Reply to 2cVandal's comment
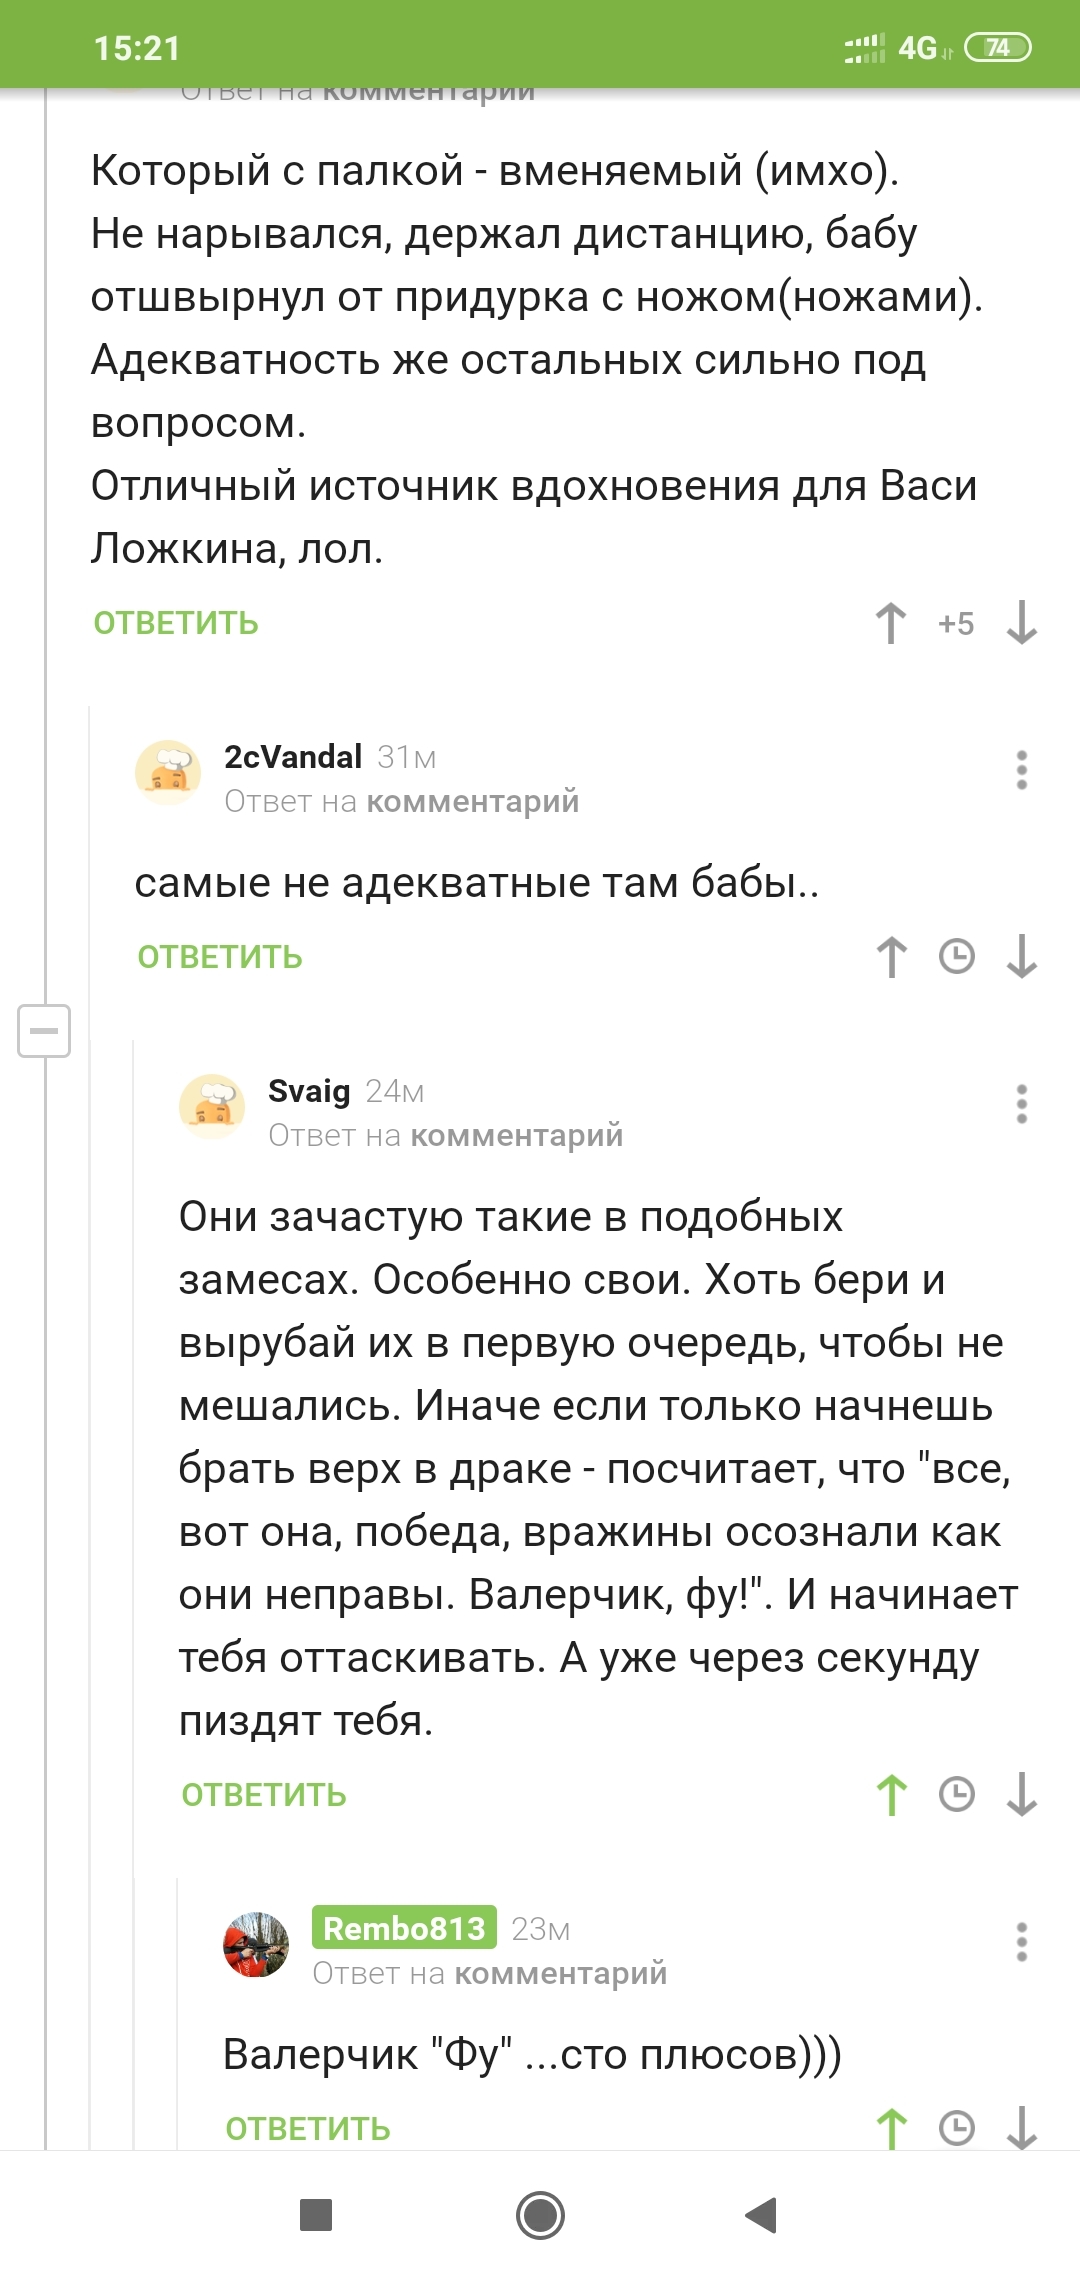The image size is (1080, 2280). [220, 957]
